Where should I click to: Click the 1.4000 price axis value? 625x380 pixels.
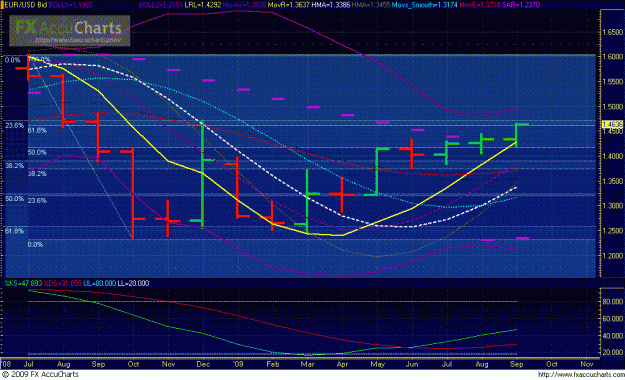[613, 156]
